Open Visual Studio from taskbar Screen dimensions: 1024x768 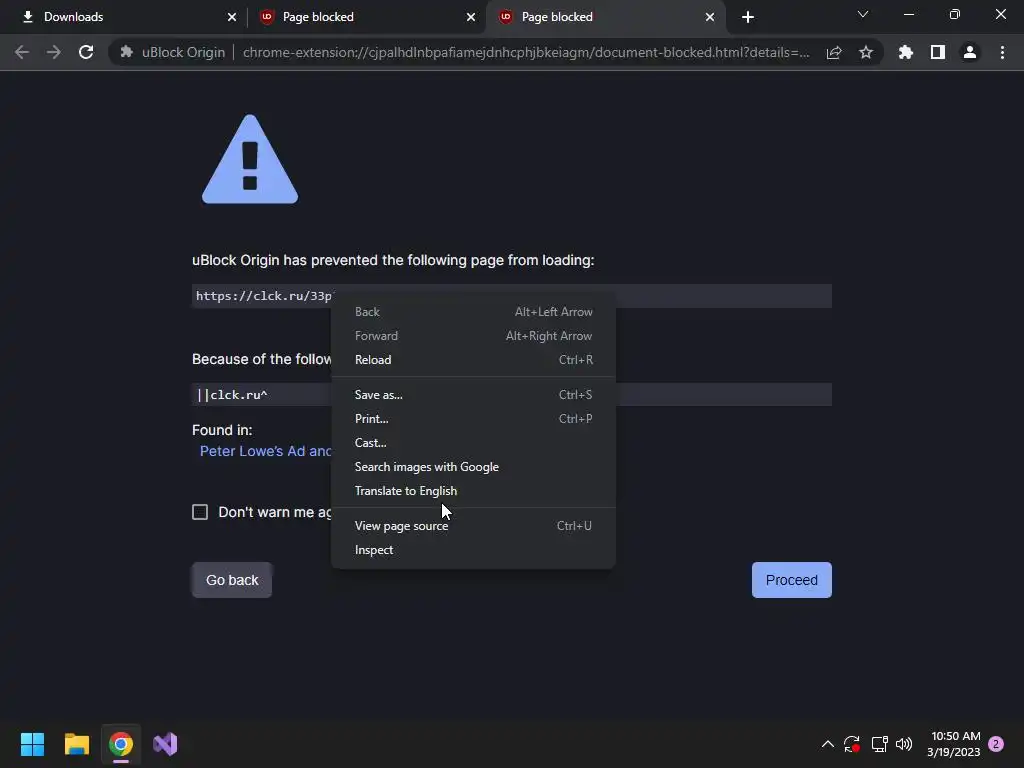(x=165, y=744)
